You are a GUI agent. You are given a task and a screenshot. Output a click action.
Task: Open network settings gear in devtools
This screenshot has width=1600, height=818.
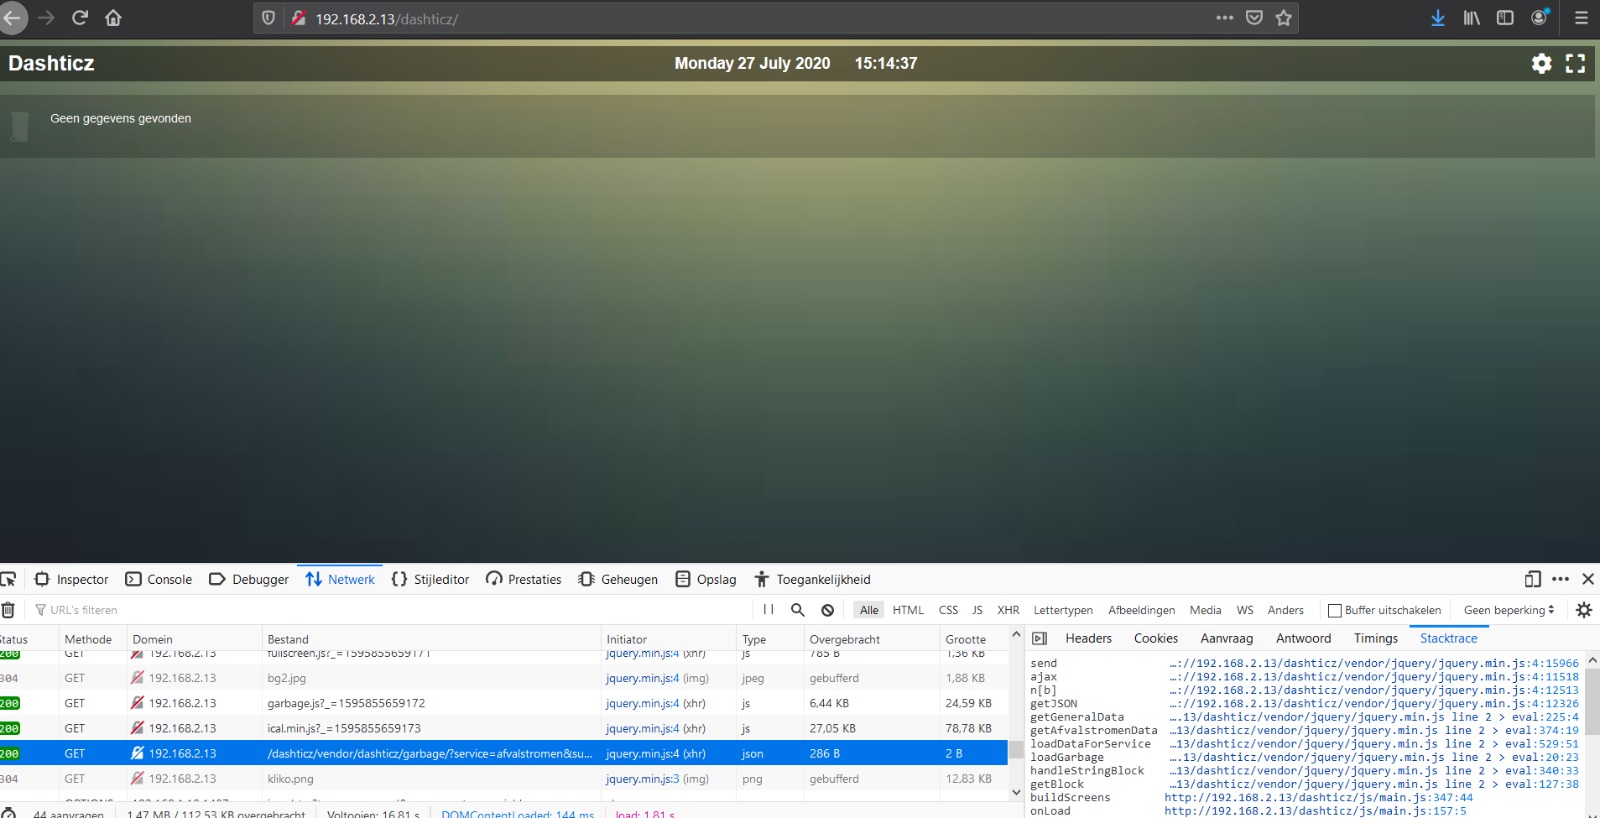[x=1584, y=610]
